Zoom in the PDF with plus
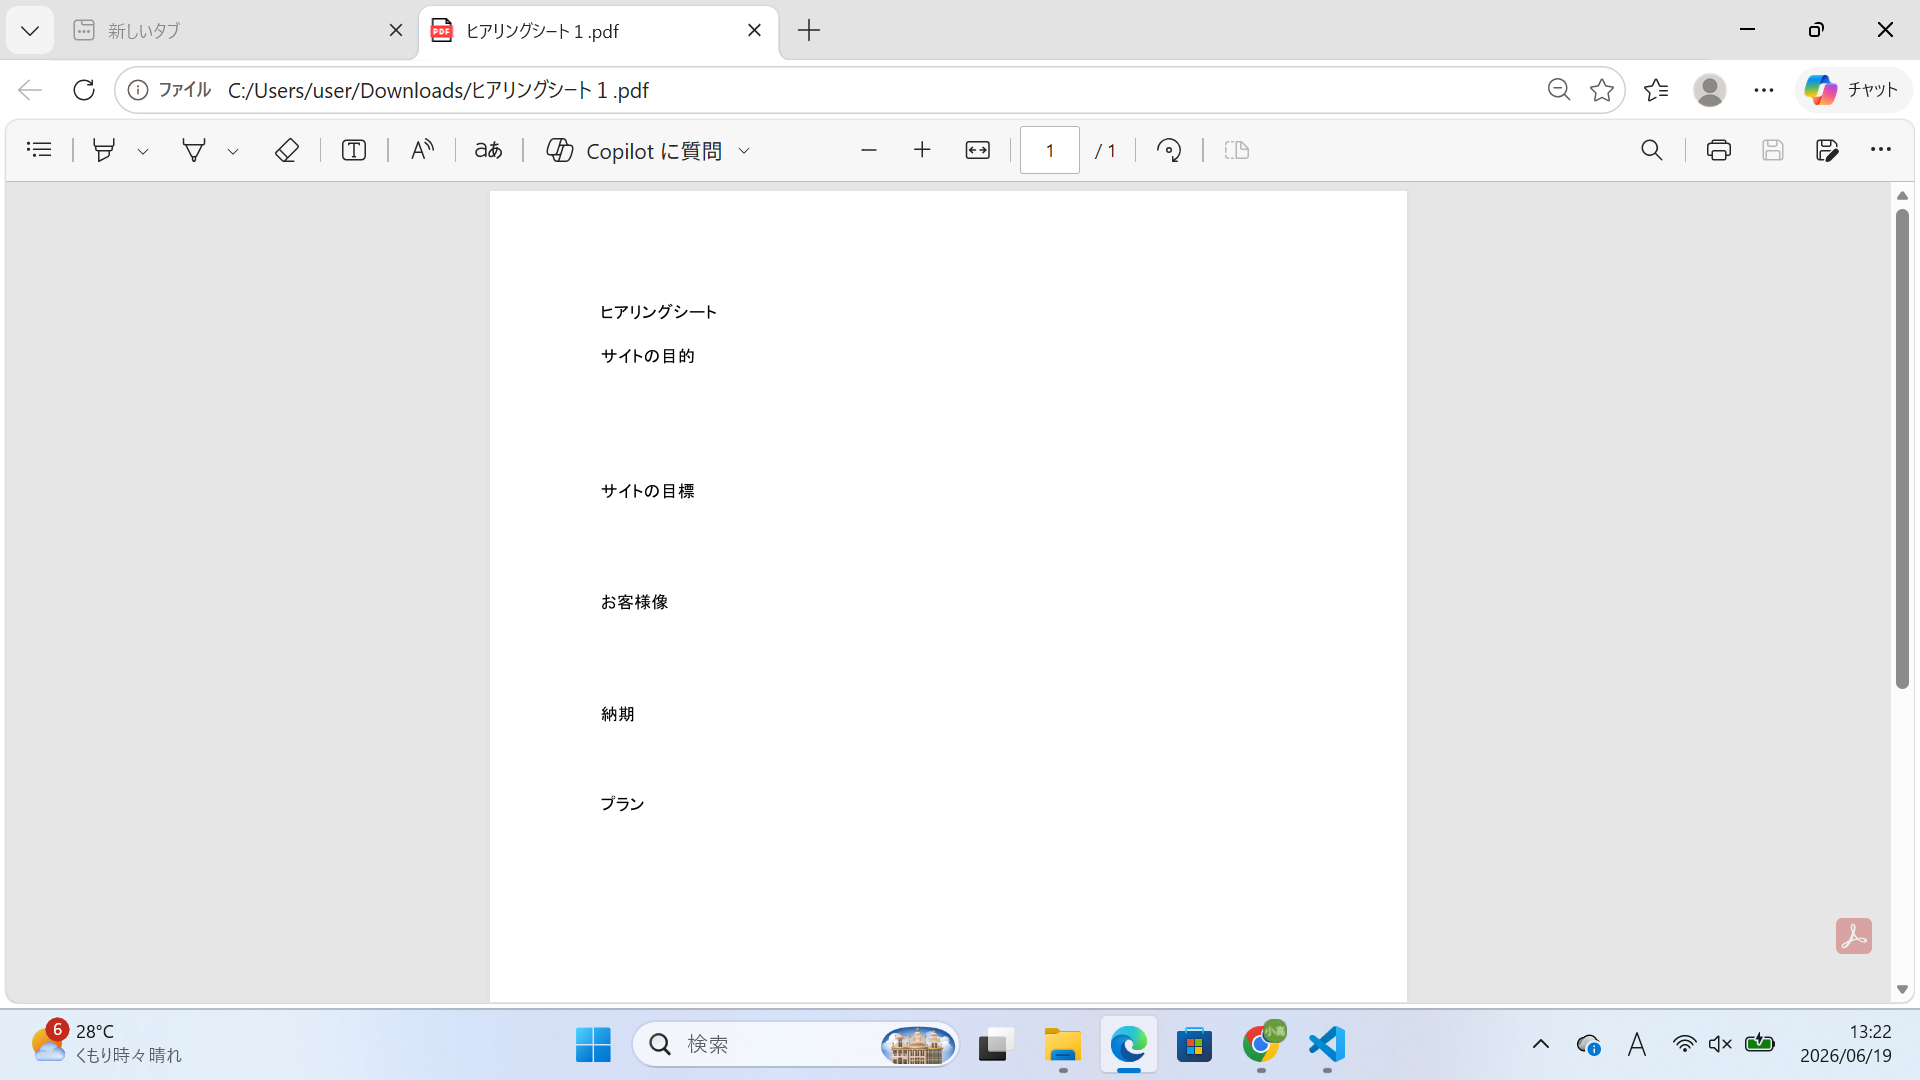 [922, 150]
